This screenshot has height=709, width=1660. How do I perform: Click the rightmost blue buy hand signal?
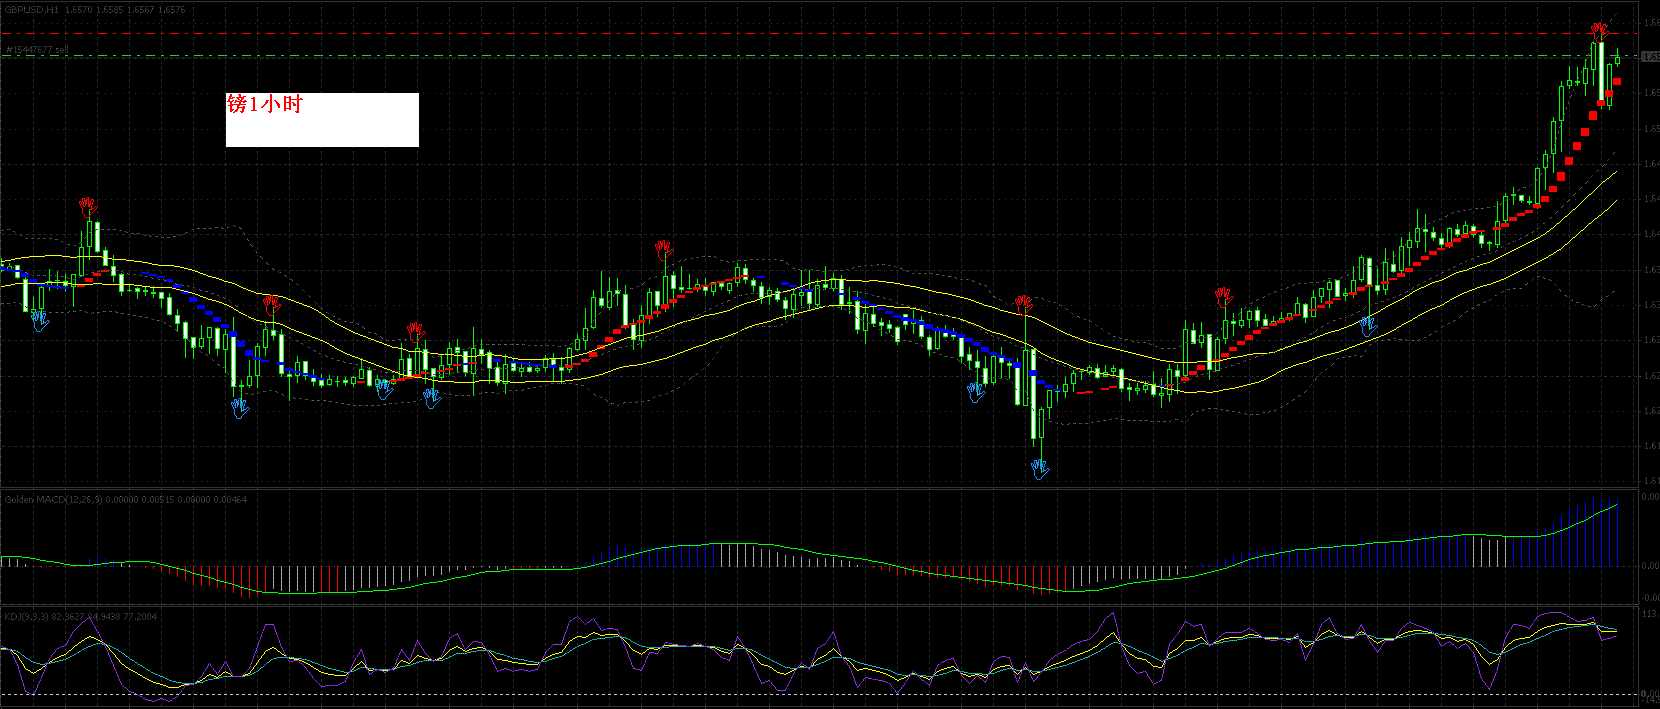tap(1367, 326)
